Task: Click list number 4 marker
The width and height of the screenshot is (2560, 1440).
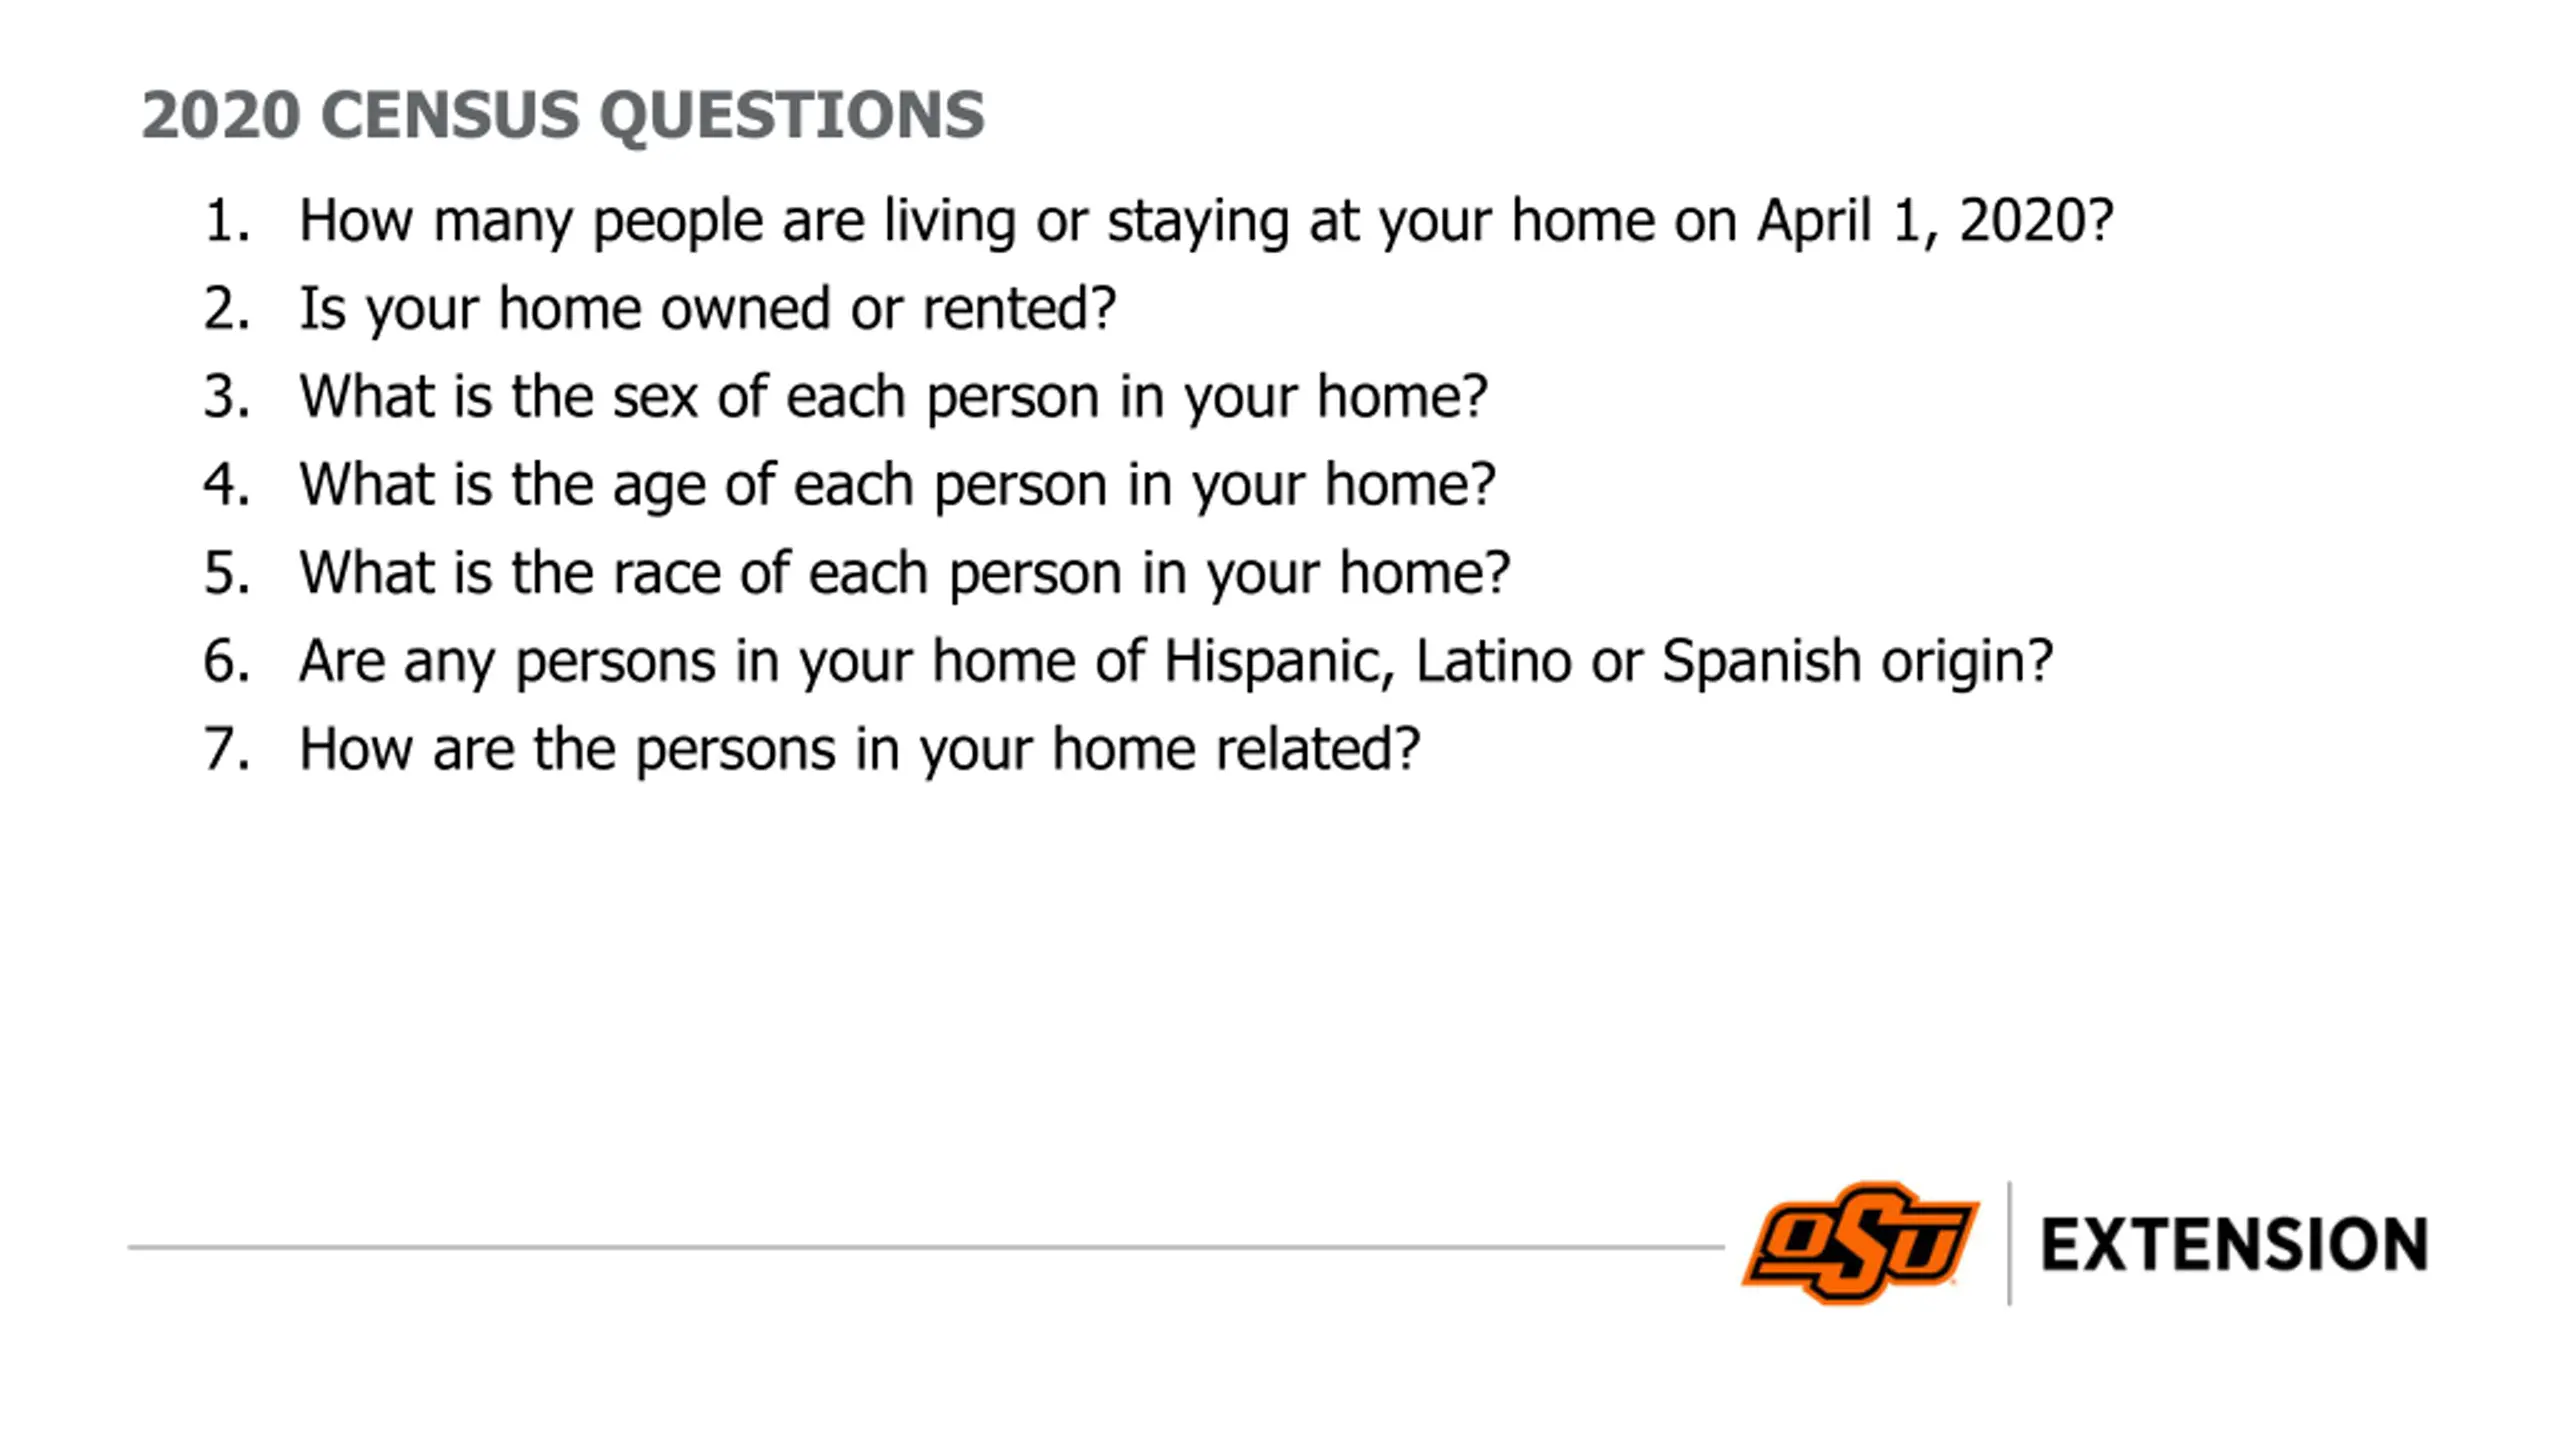Action: [x=227, y=484]
